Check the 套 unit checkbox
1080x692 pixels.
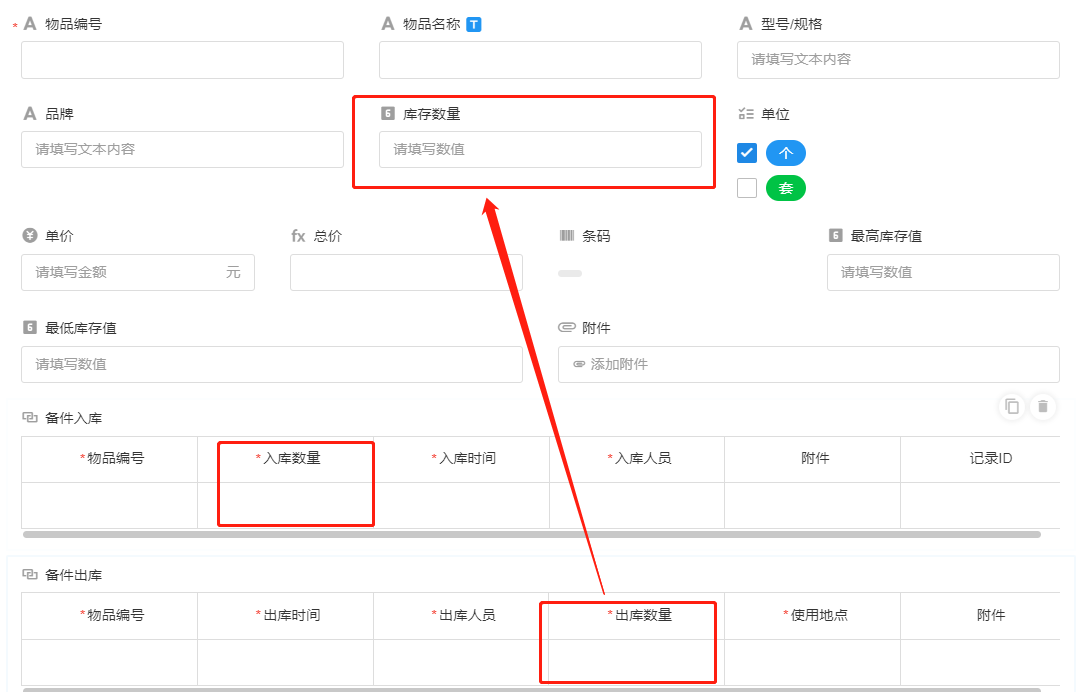746,188
